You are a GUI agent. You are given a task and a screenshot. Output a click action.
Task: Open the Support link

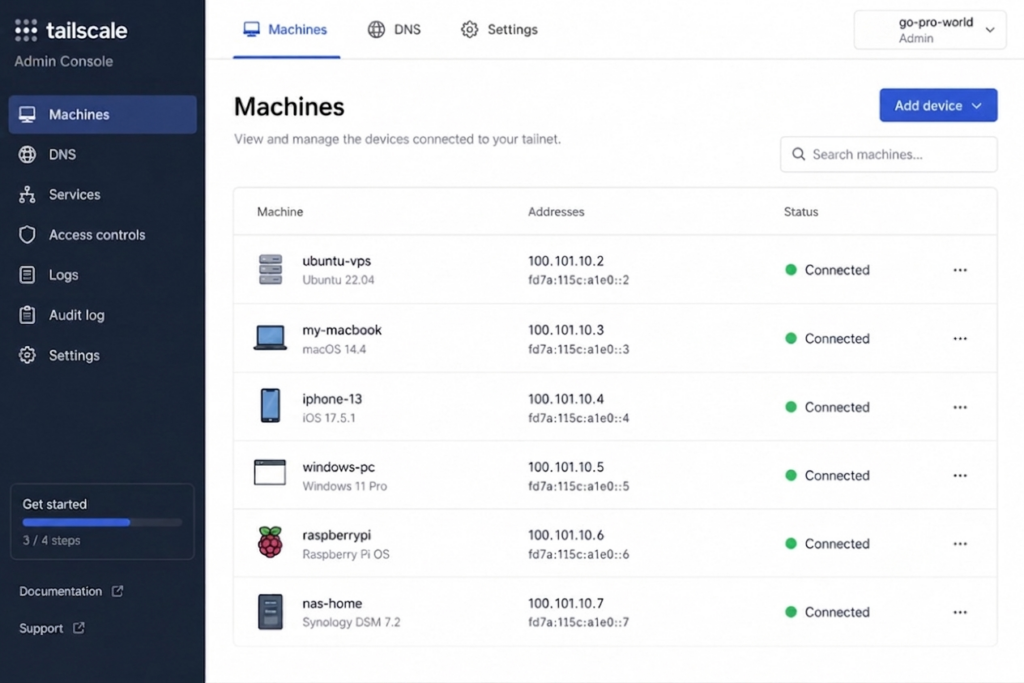[x=40, y=628]
